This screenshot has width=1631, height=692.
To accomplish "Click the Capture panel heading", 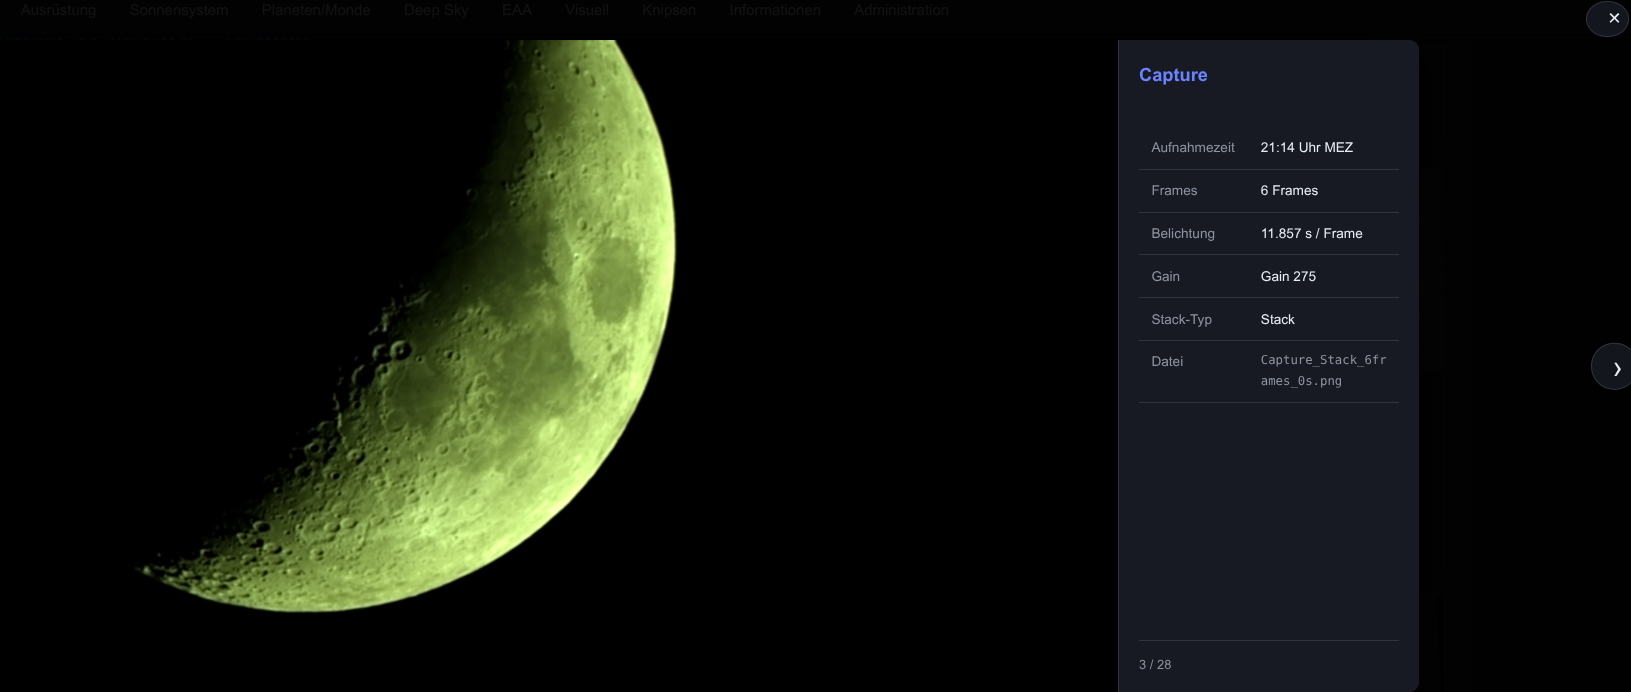I will [1173, 75].
